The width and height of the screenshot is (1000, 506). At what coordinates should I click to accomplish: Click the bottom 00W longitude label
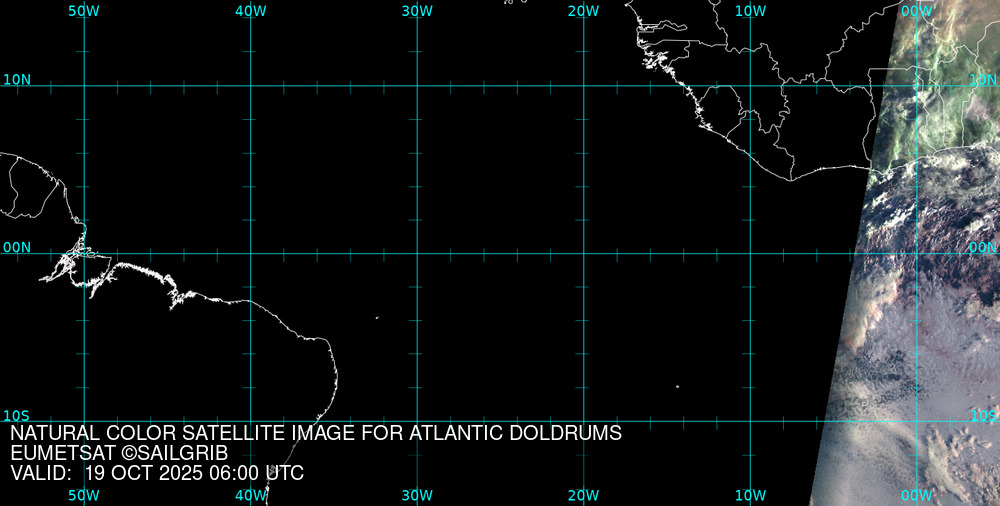(916, 495)
